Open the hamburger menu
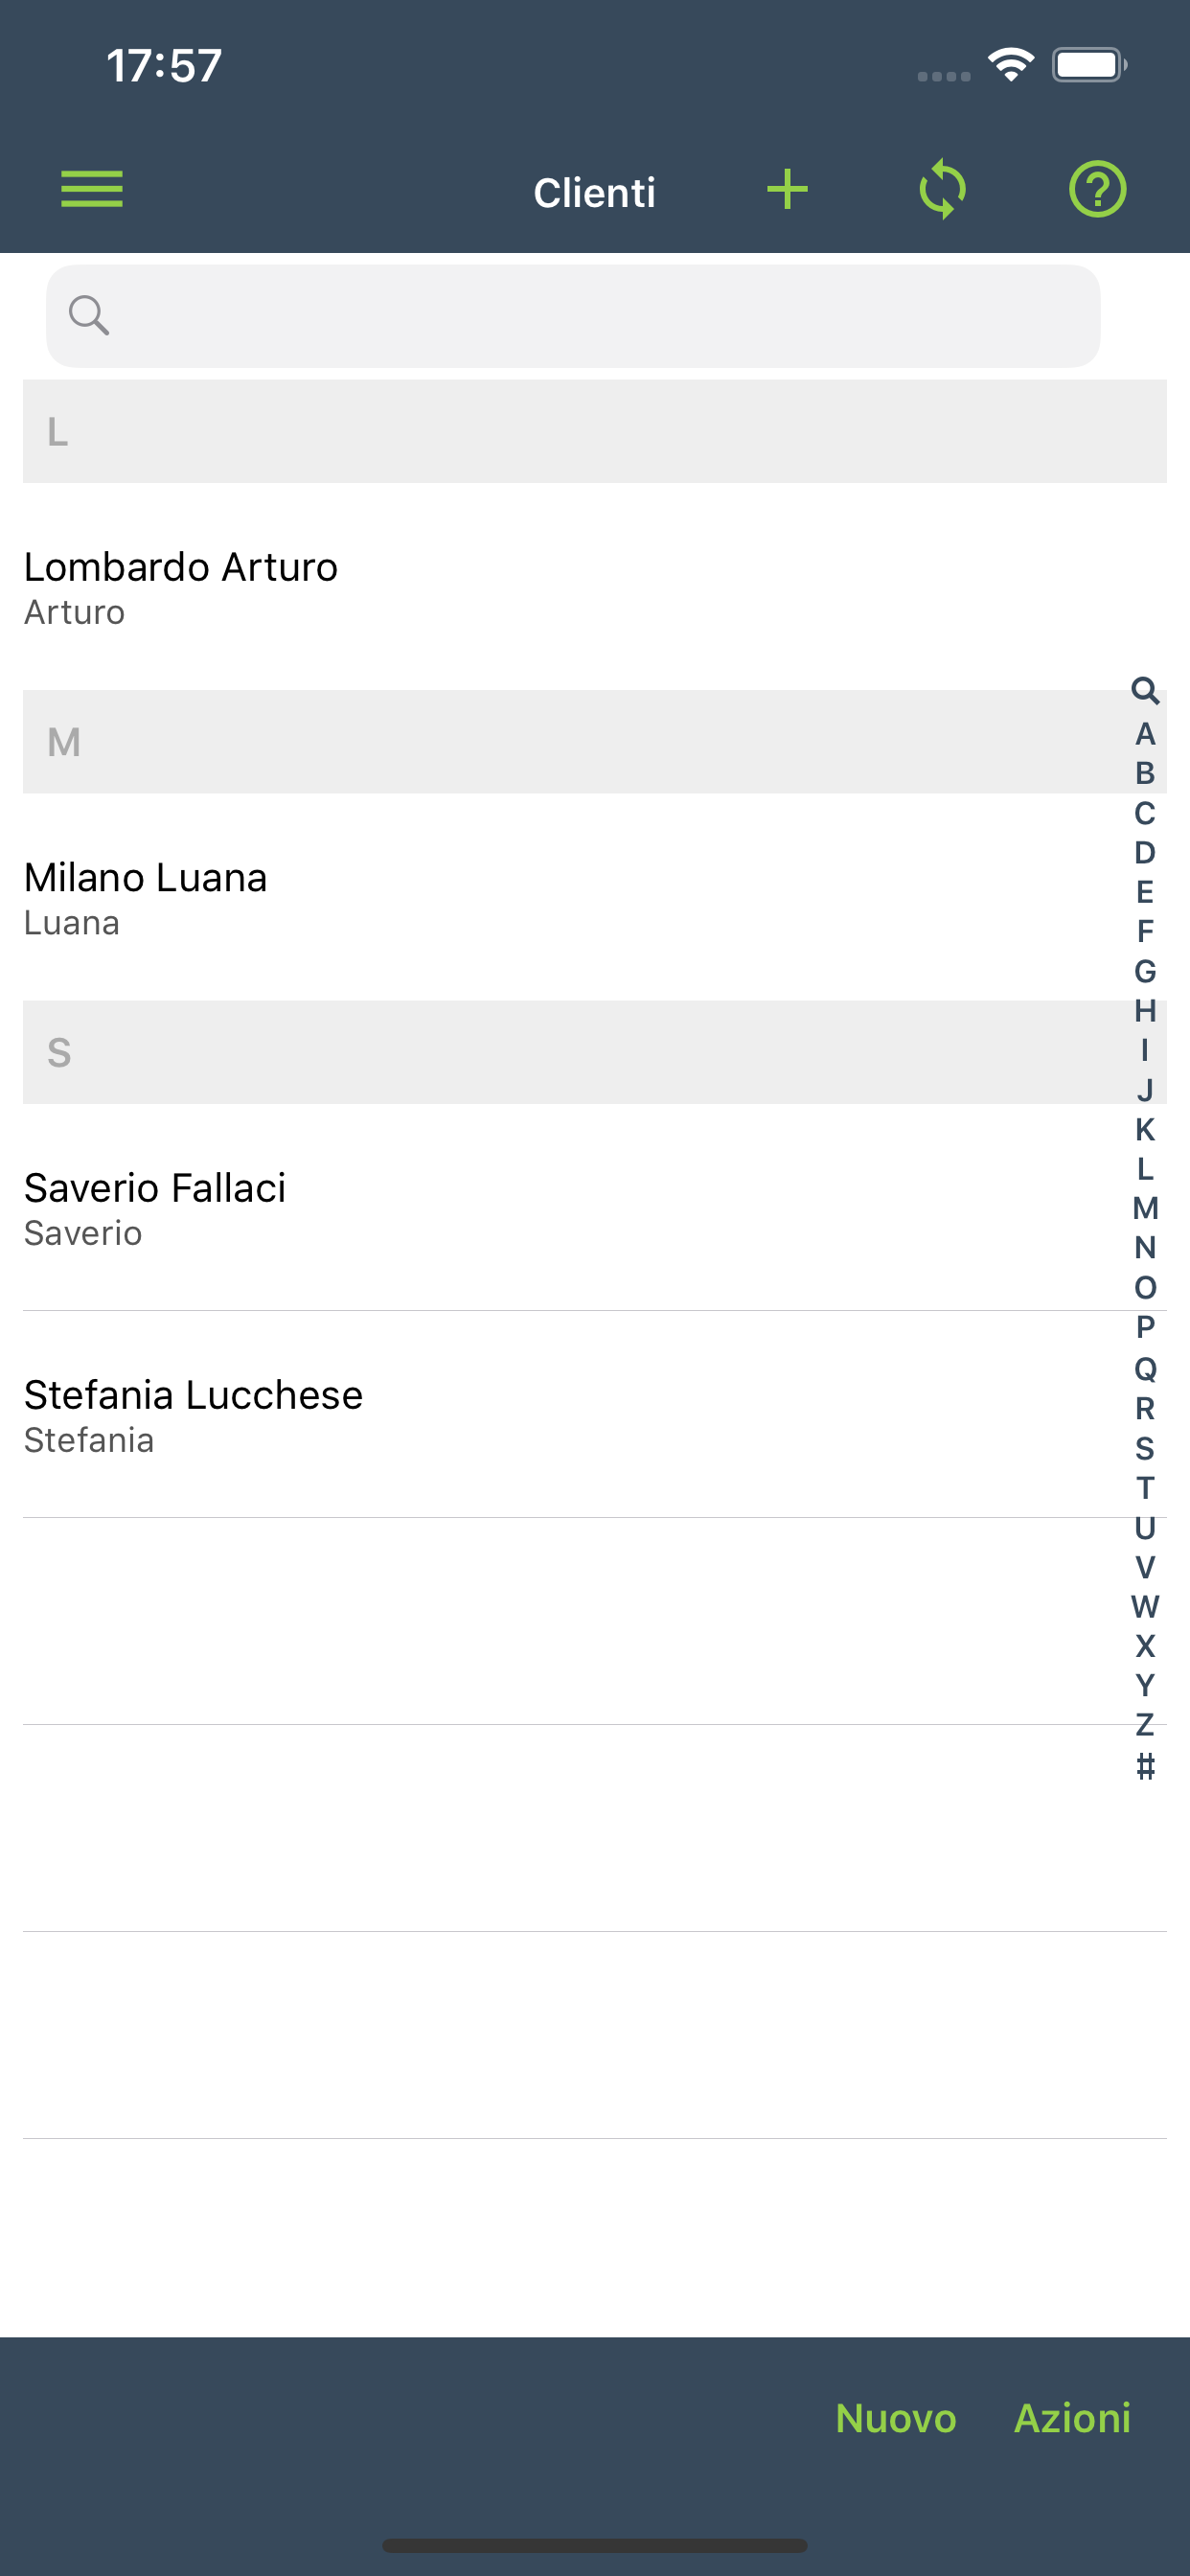 point(91,189)
